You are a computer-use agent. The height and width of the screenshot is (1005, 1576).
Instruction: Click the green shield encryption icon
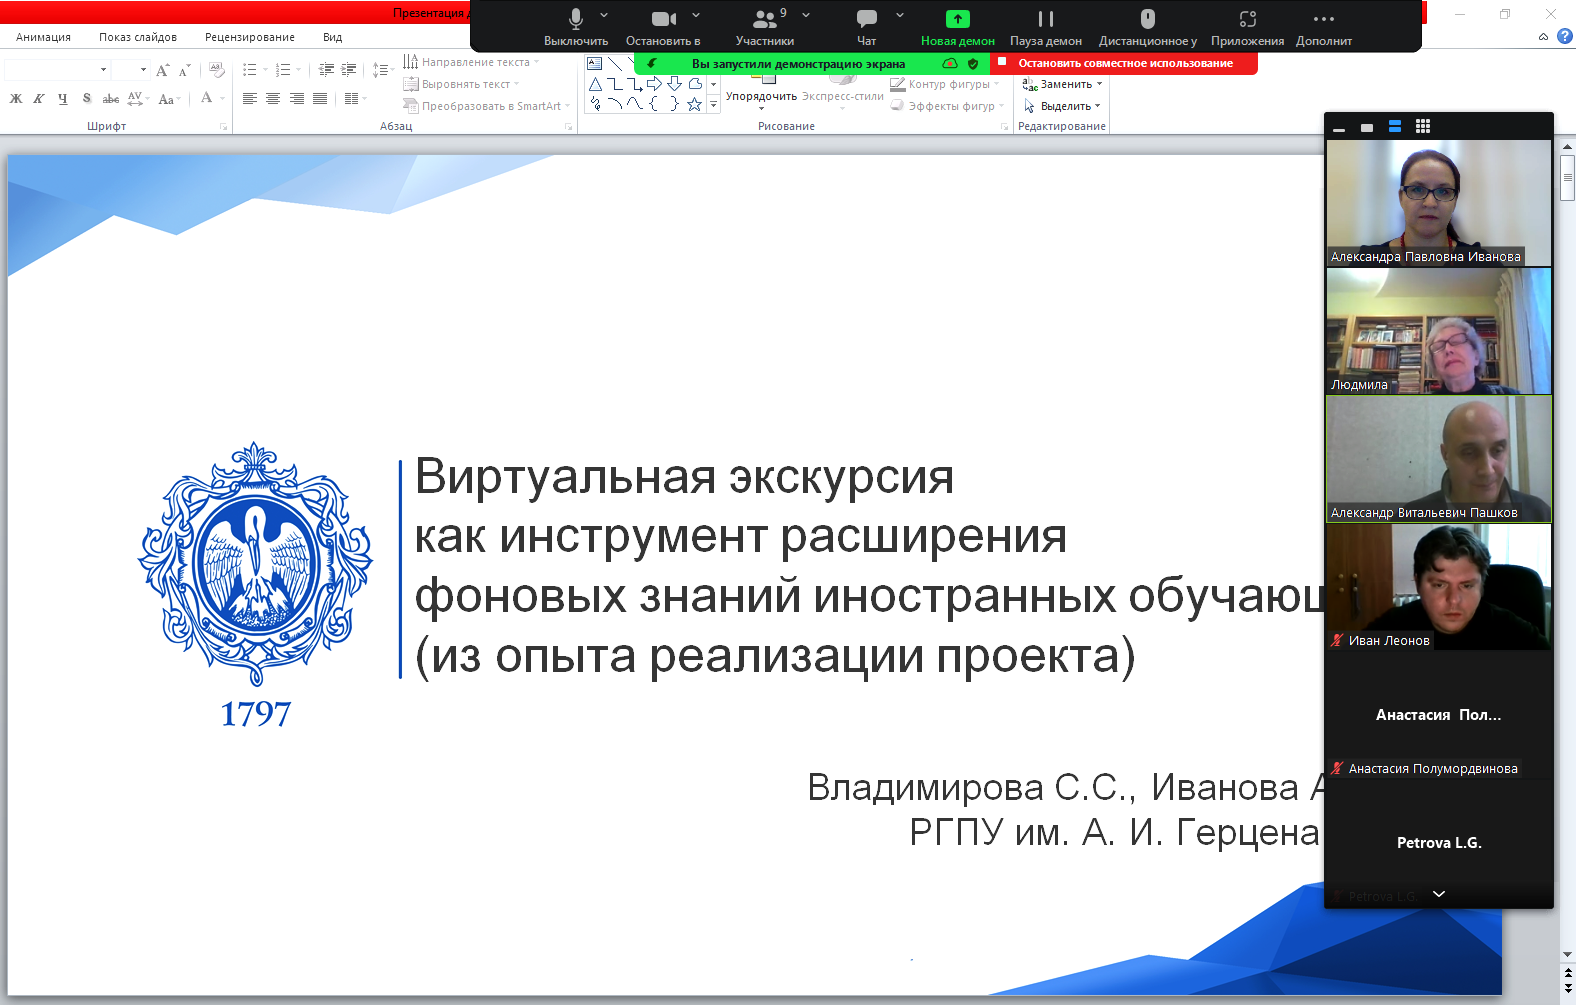coord(973,63)
